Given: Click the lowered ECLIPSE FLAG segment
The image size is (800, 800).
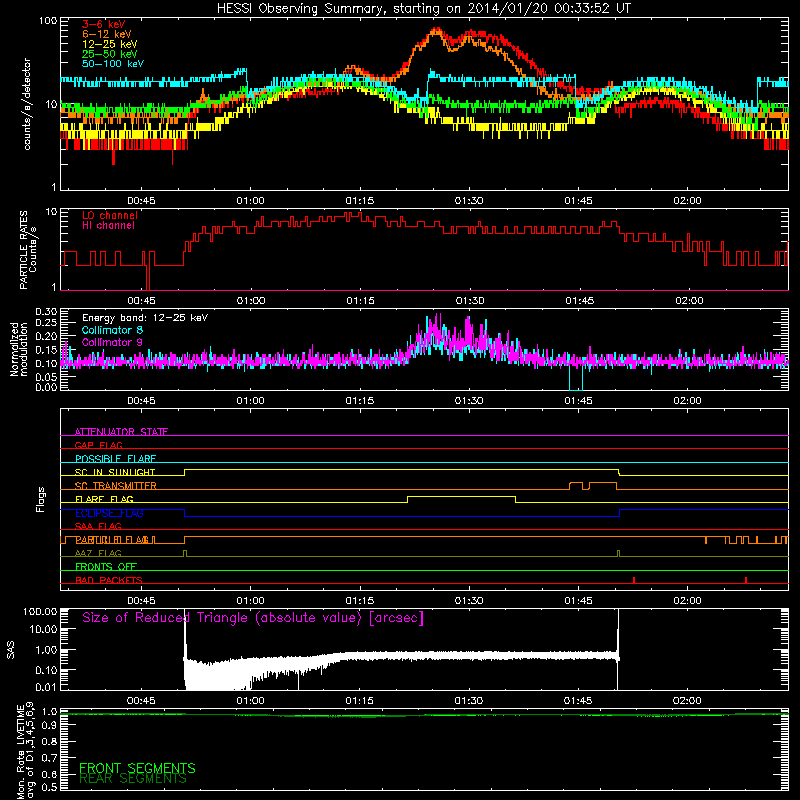Looking at the screenshot, I should (402, 516).
